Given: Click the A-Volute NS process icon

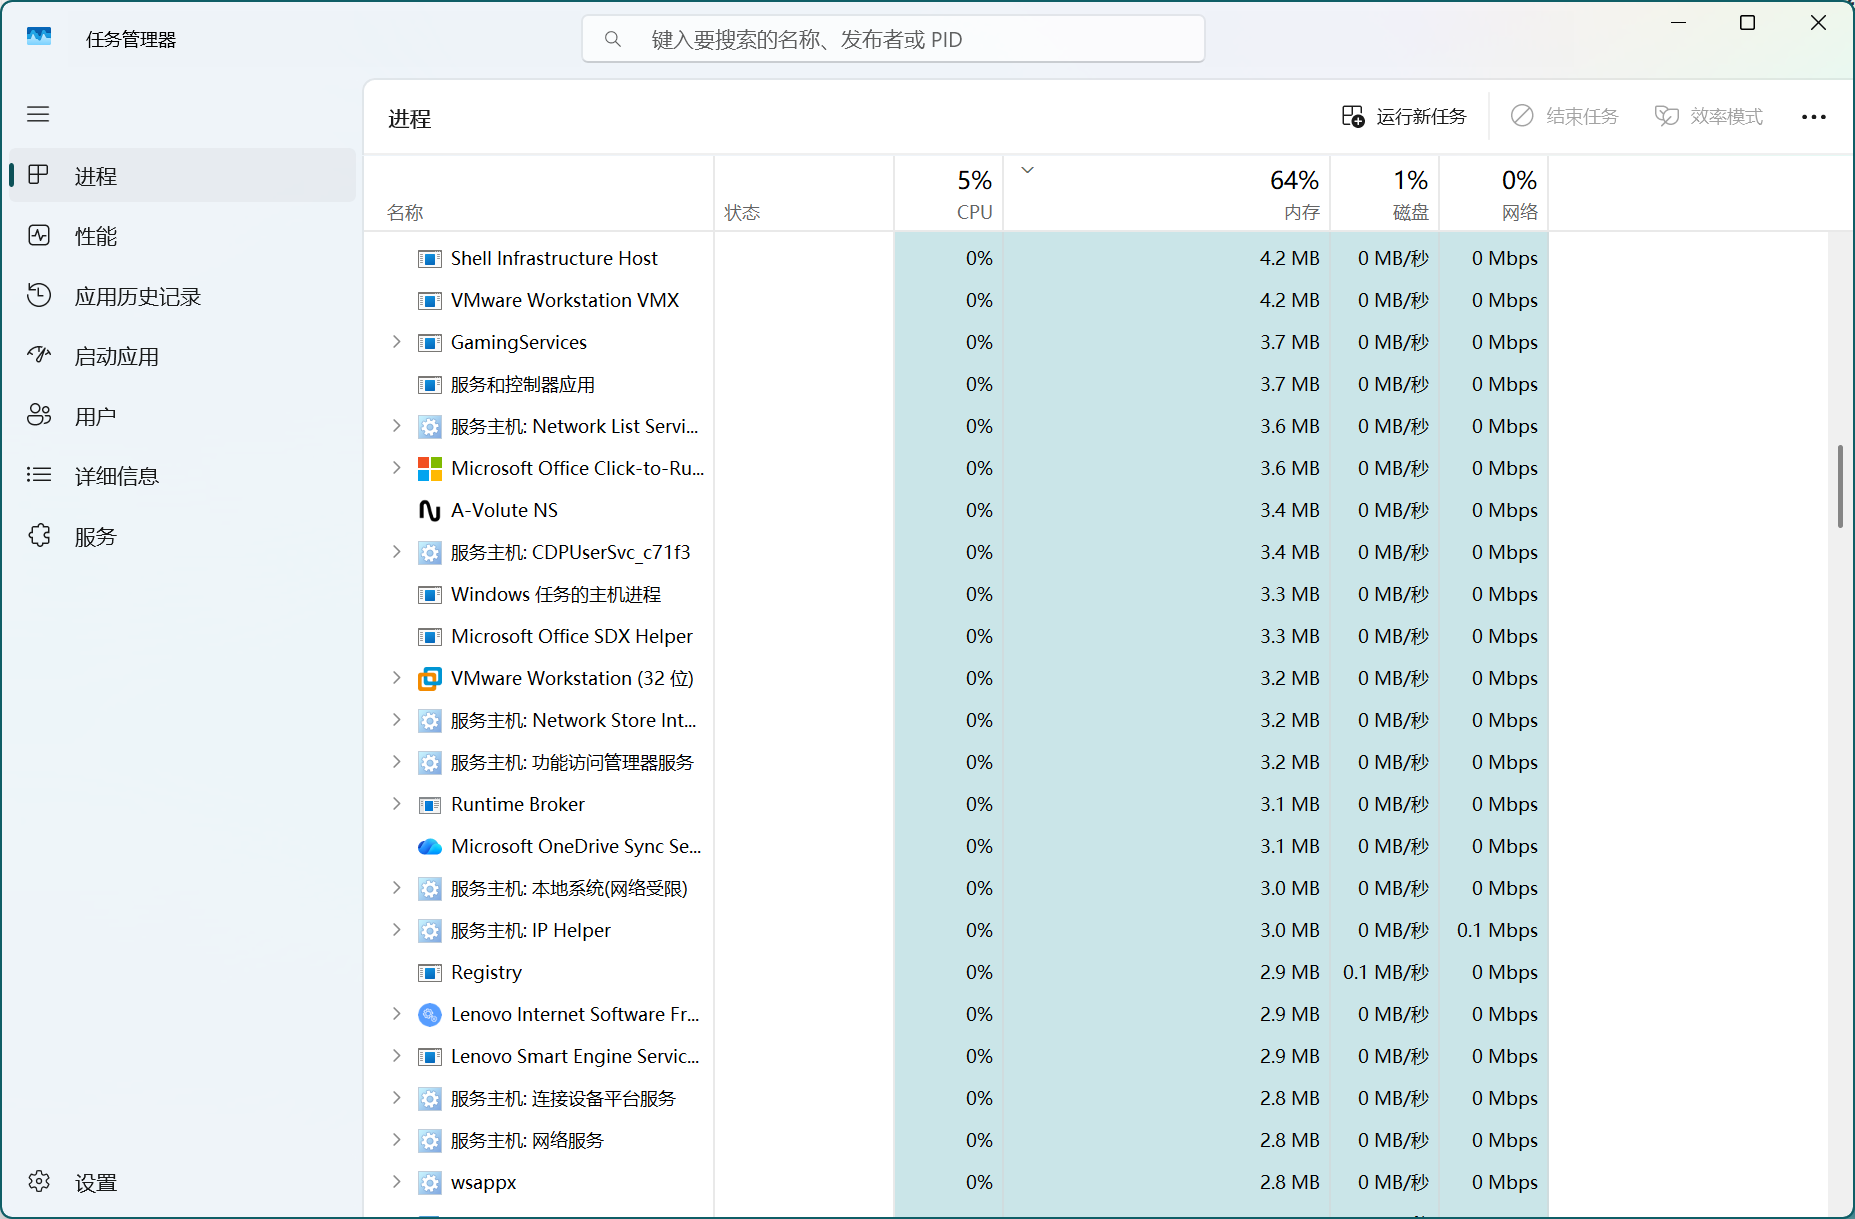Looking at the screenshot, I should coord(429,510).
